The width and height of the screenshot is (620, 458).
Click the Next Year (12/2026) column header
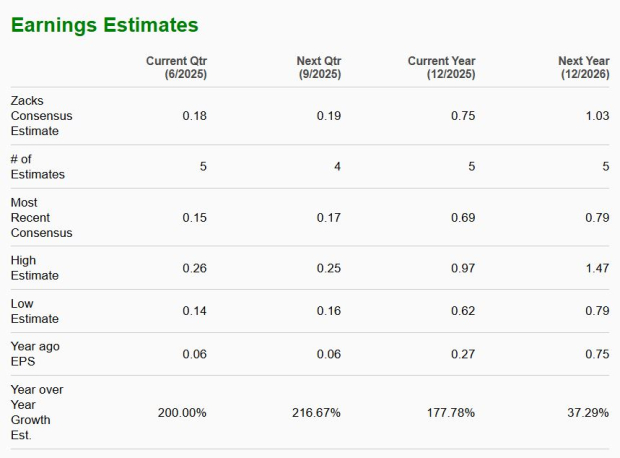[583, 68]
